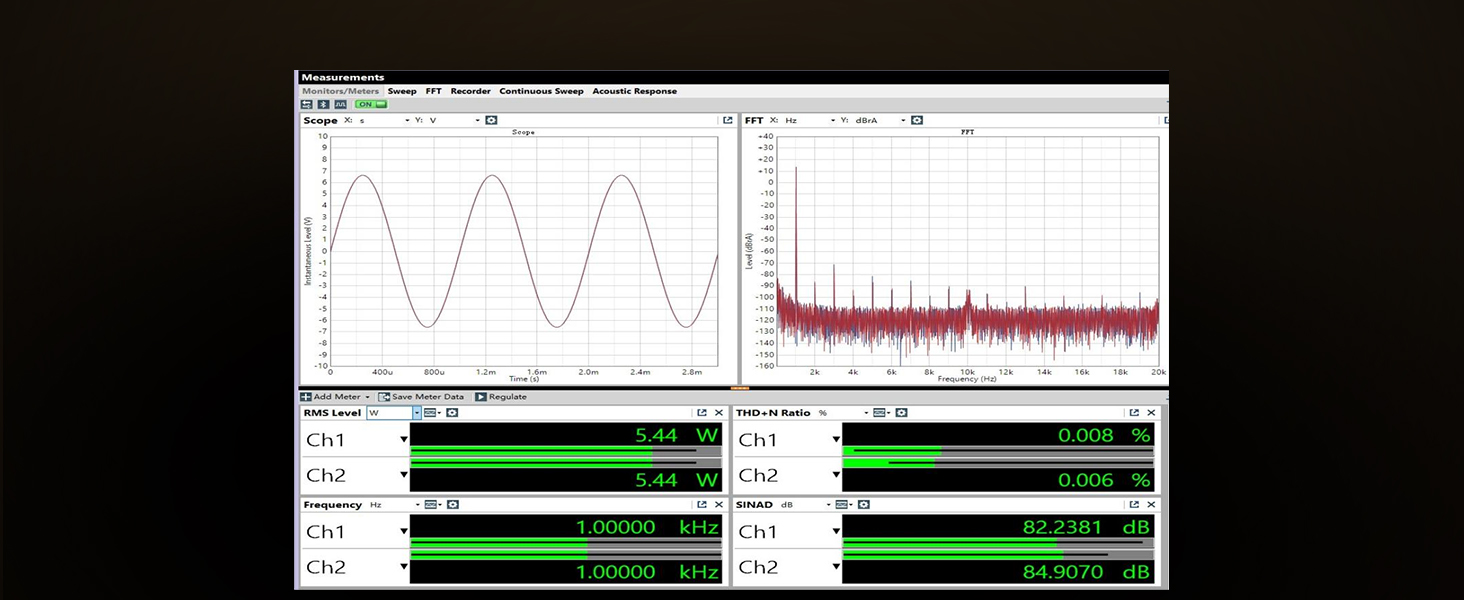This screenshot has width=1464, height=600.
Task: Open the RMS Level meter settings gear
Action: click(452, 413)
